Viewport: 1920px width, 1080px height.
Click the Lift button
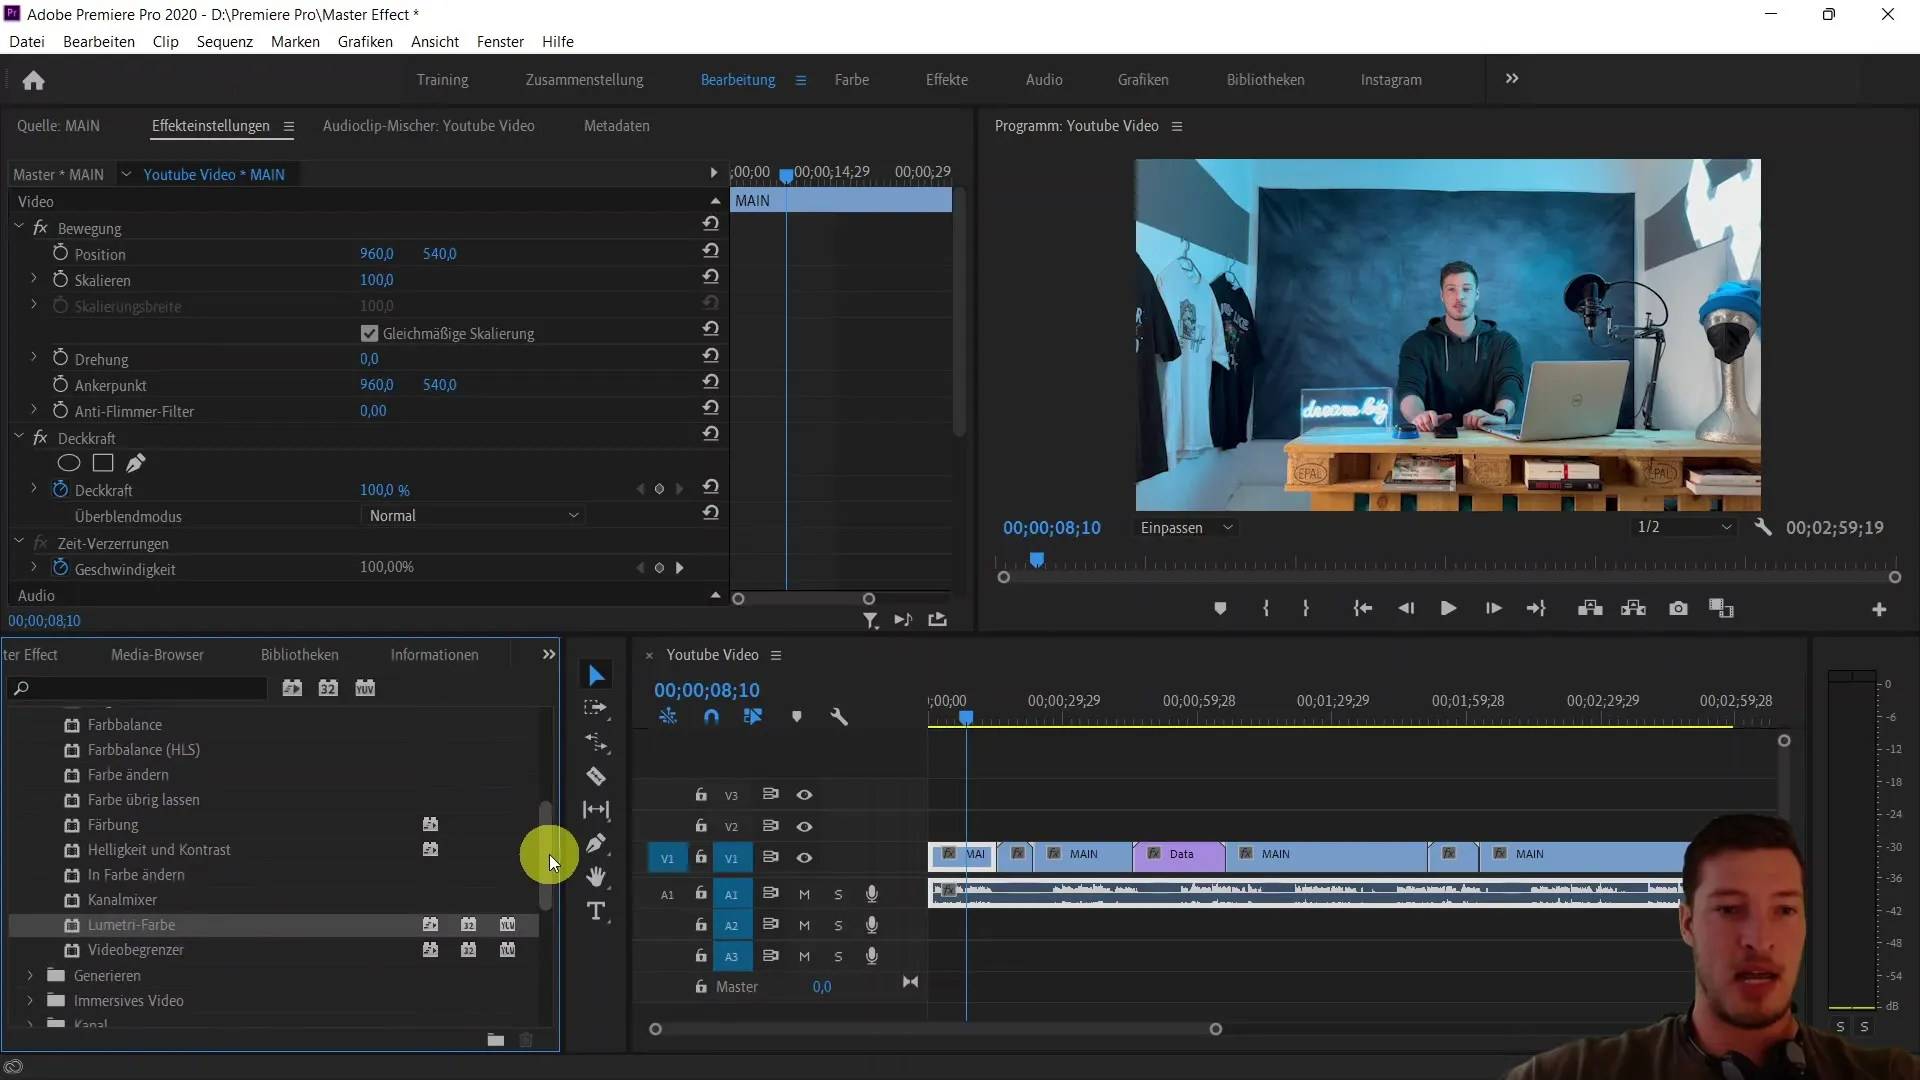point(1590,608)
